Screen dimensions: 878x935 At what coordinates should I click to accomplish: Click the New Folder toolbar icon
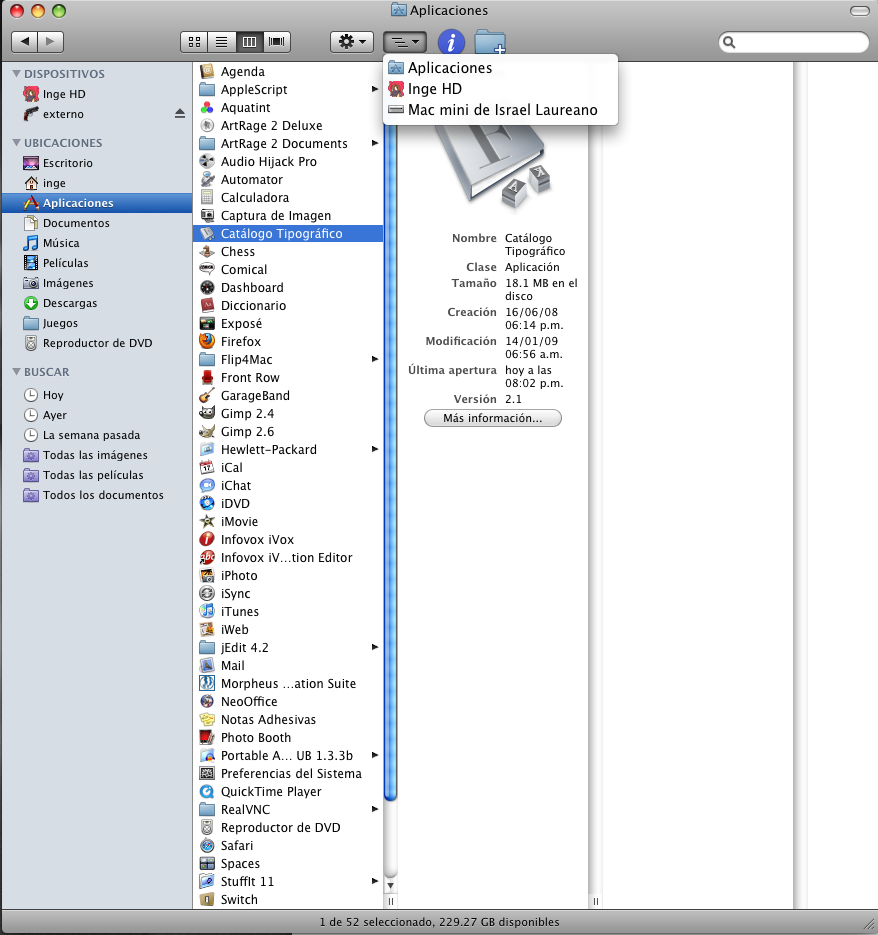(489, 41)
